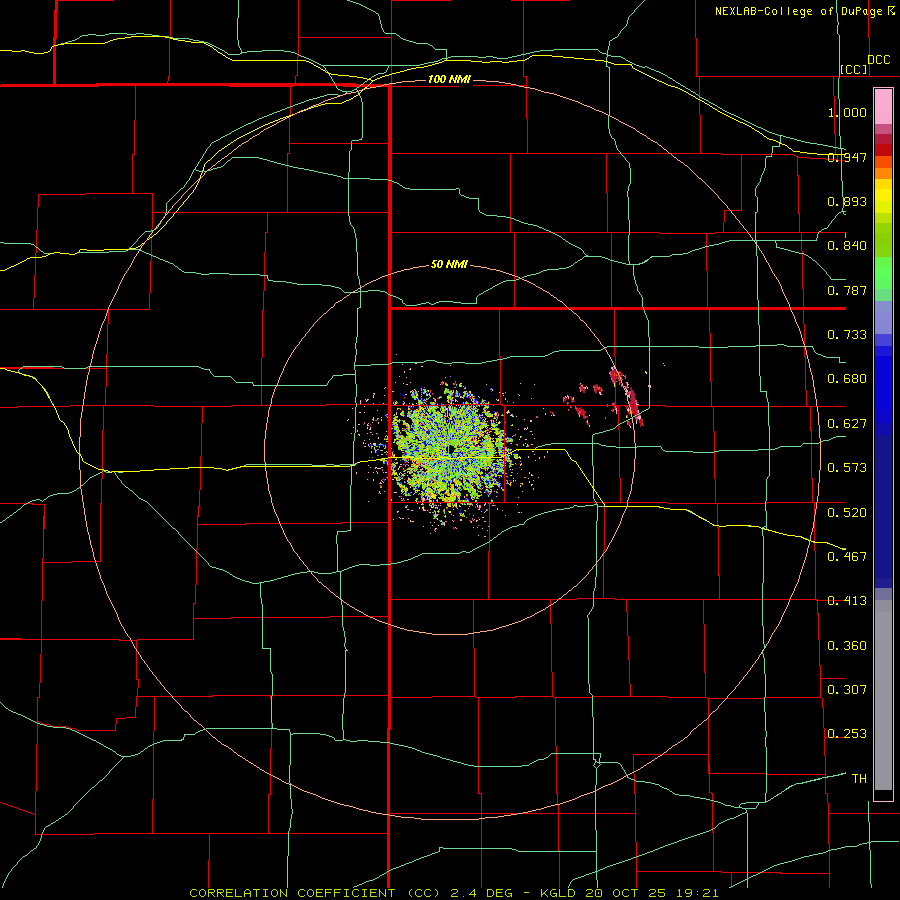The height and width of the screenshot is (900, 900).
Task: Click the DCC label above color bar
Action: click(x=879, y=60)
